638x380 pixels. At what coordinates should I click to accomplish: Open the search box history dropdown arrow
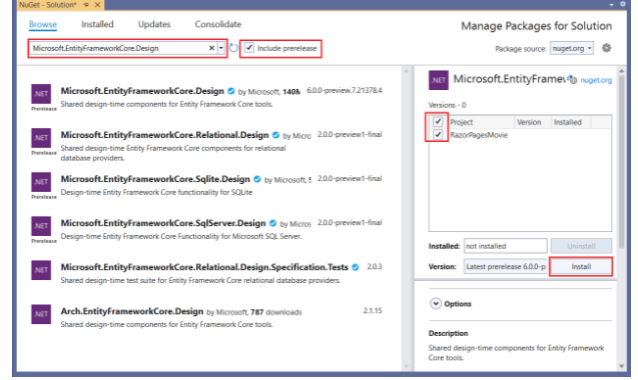click(x=221, y=48)
